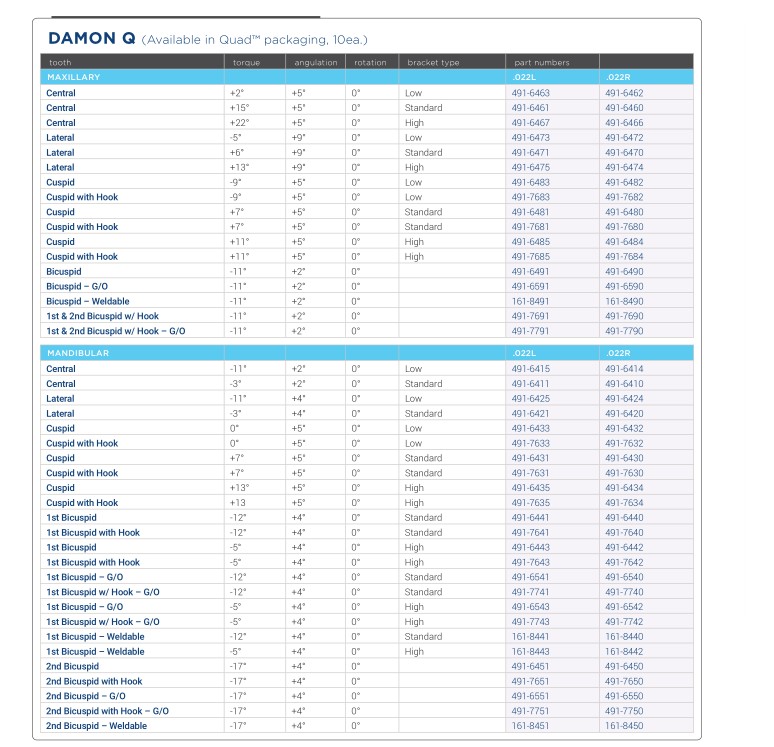Click part number 491-7641
The image size is (774, 747).
531,532
